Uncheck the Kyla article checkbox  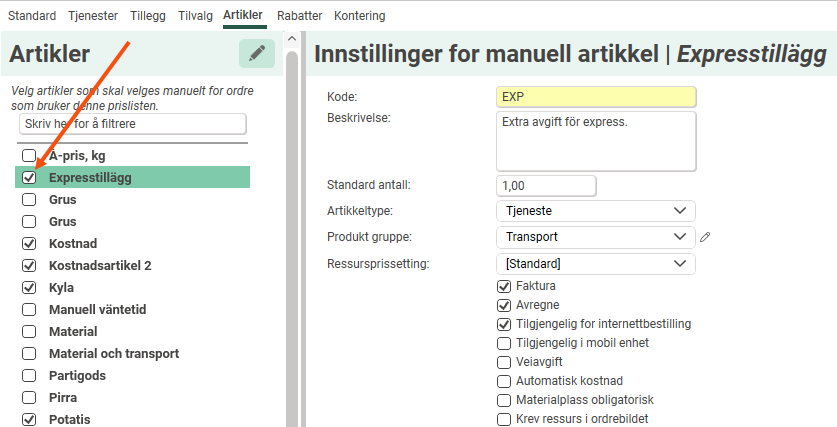point(29,288)
